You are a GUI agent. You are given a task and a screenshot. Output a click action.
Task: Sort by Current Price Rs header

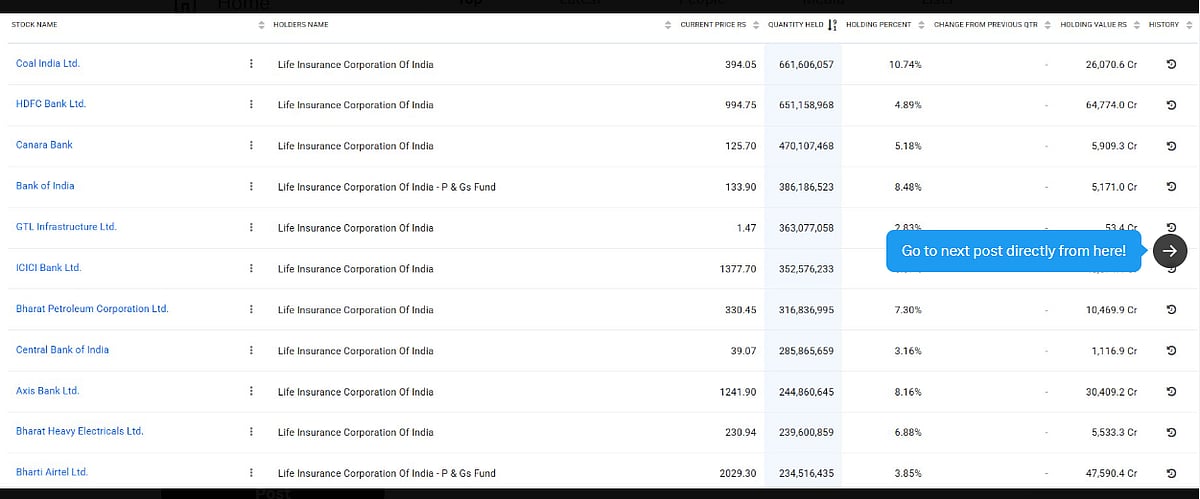[x=713, y=24]
